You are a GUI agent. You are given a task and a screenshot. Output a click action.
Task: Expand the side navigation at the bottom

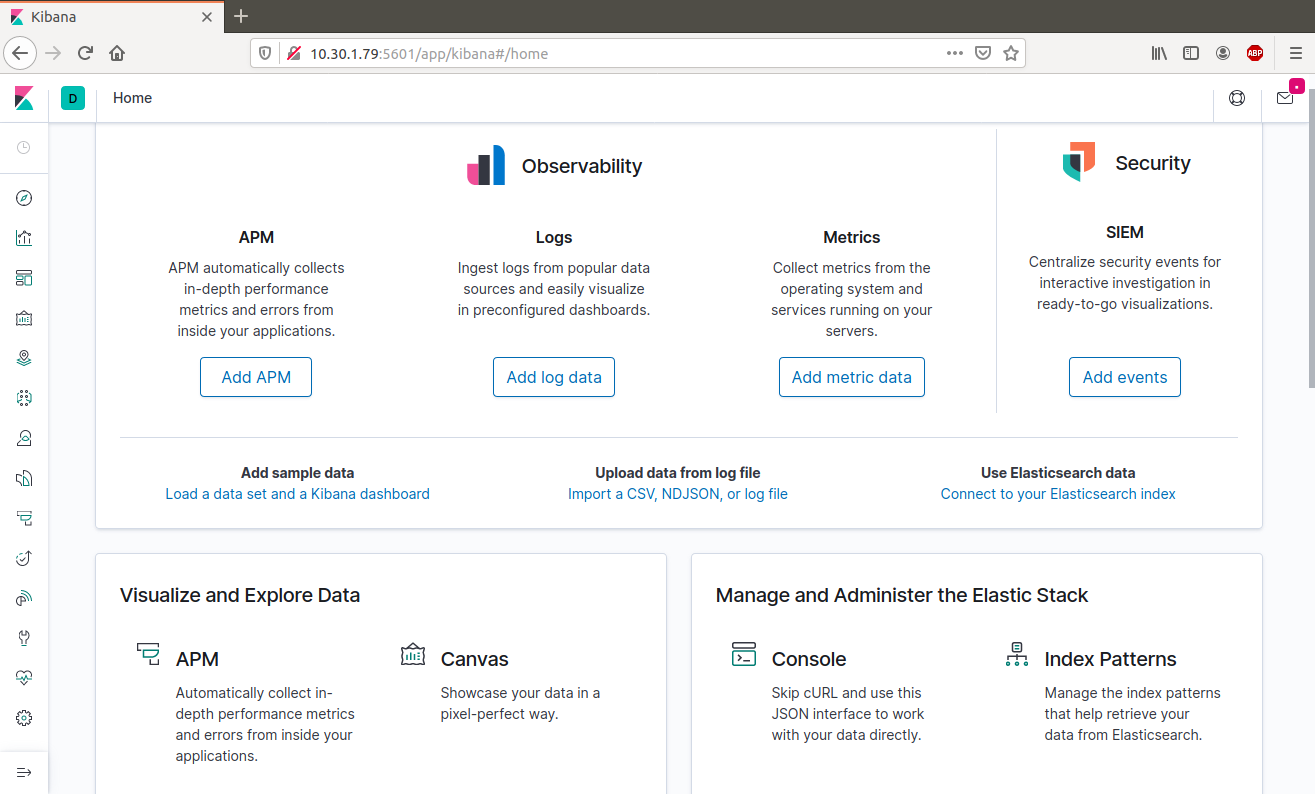pyautogui.click(x=24, y=772)
